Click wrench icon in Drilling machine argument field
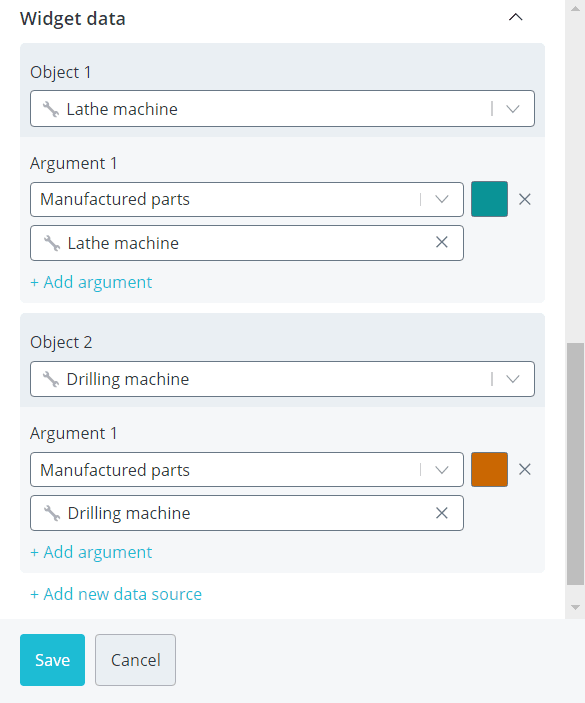This screenshot has width=585, height=703. [x=52, y=513]
